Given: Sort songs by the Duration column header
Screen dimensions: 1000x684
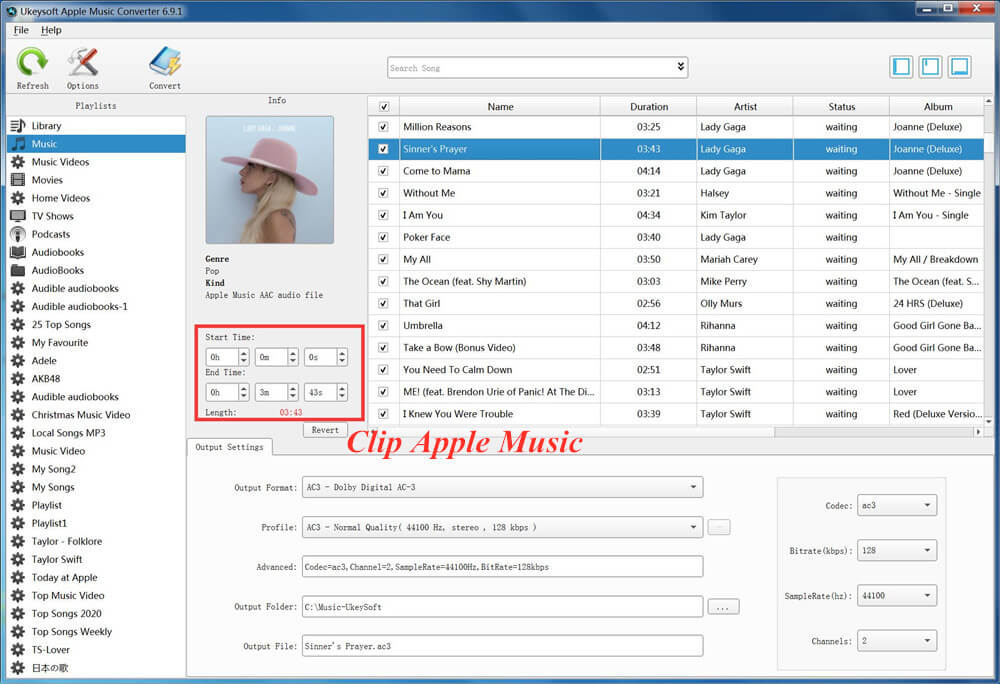Looking at the screenshot, I should coord(649,106).
